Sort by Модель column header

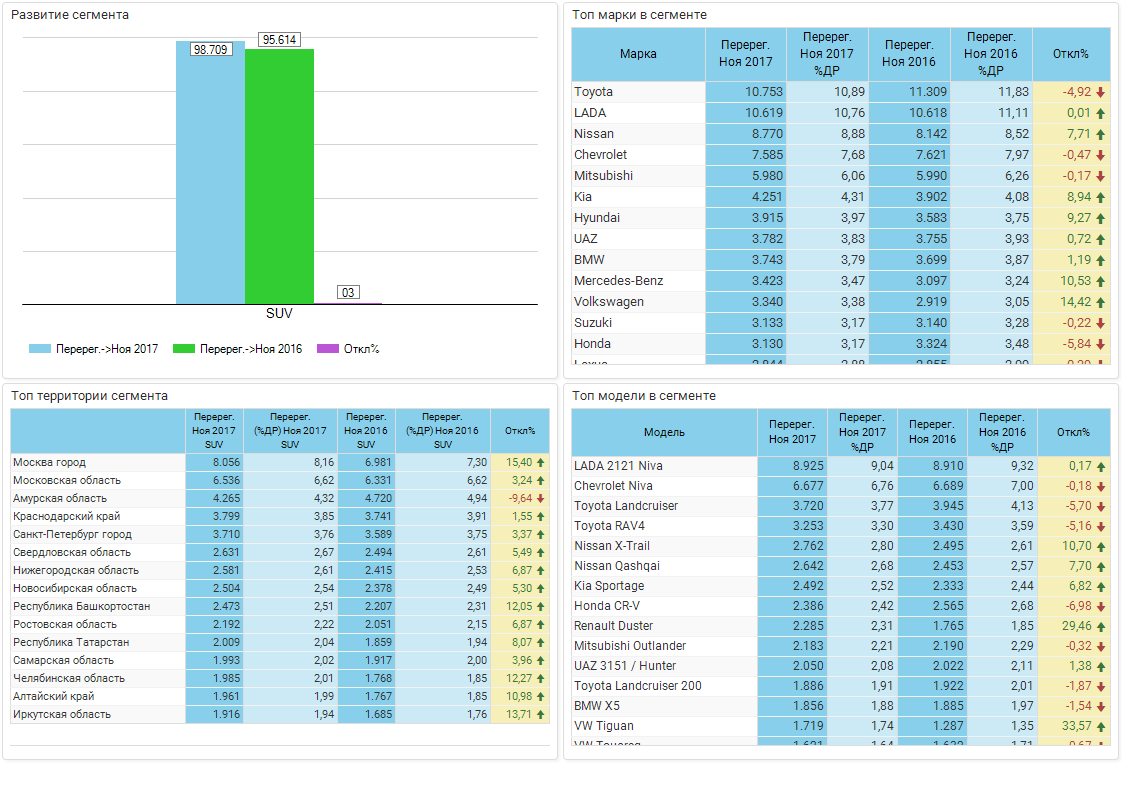664,432
